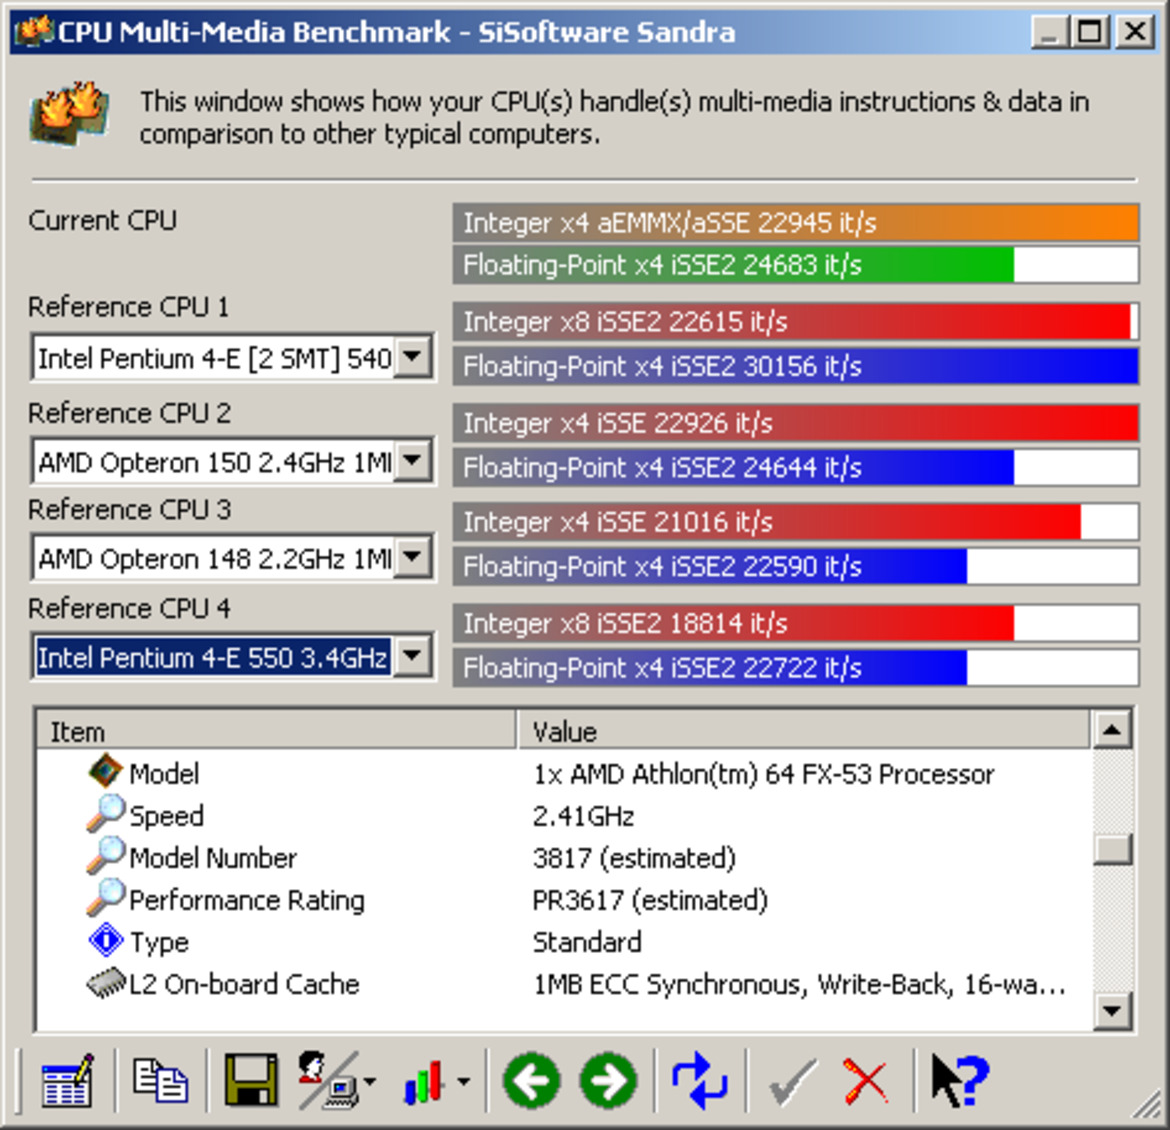Open dropdown arrow beside the connect icon
This screenshot has width=1170, height=1130.
370,1081
